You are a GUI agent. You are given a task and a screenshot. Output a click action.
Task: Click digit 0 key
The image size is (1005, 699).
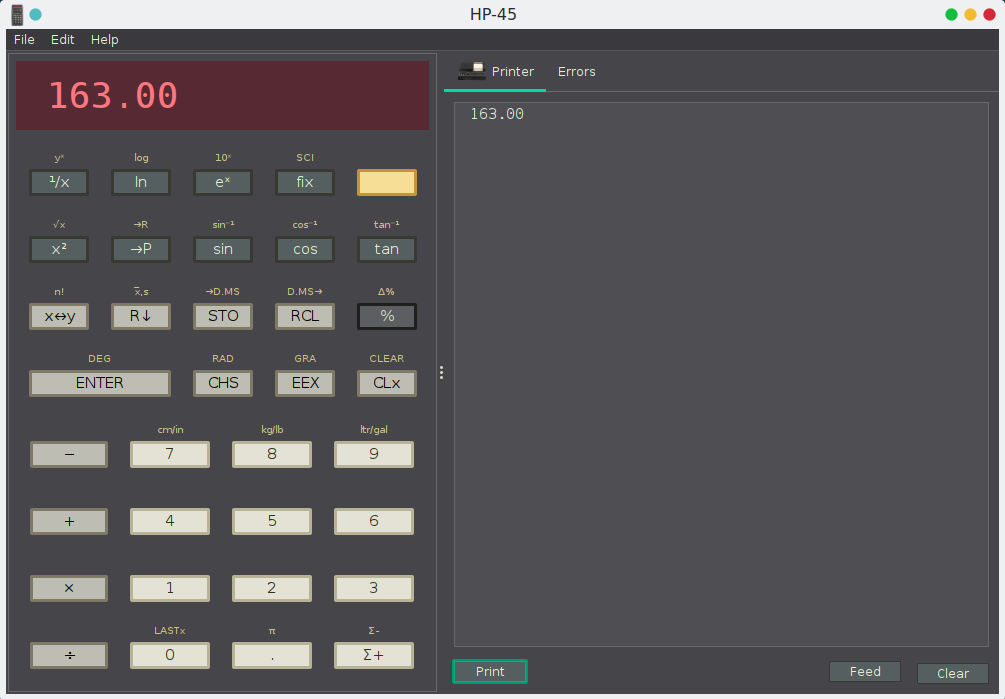(170, 655)
